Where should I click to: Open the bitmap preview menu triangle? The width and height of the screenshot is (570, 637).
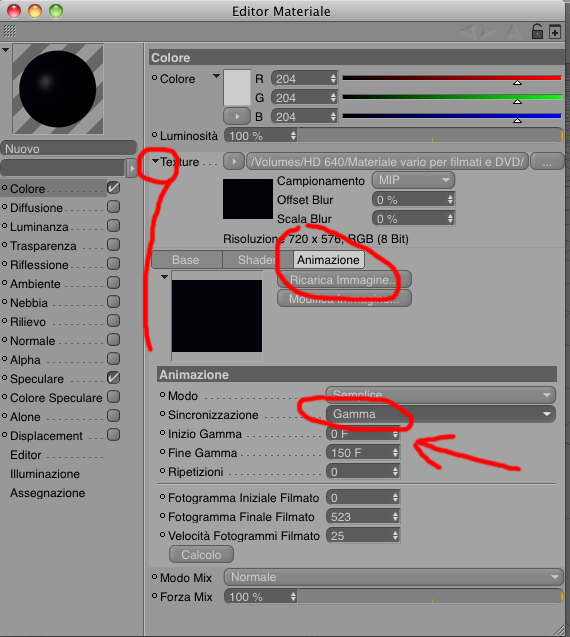[164, 277]
